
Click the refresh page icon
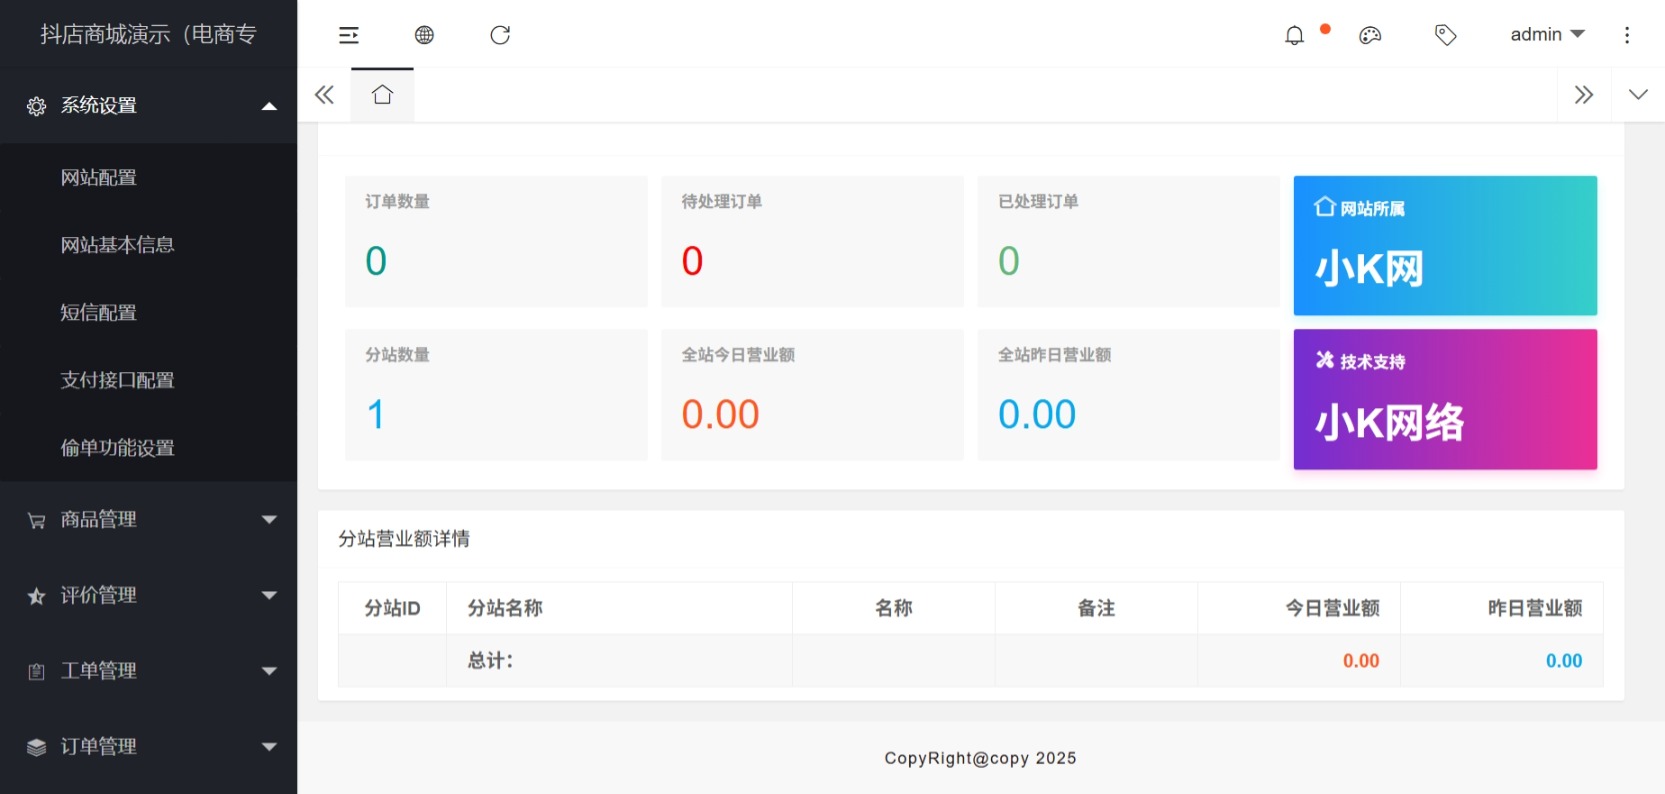click(x=500, y=35)
